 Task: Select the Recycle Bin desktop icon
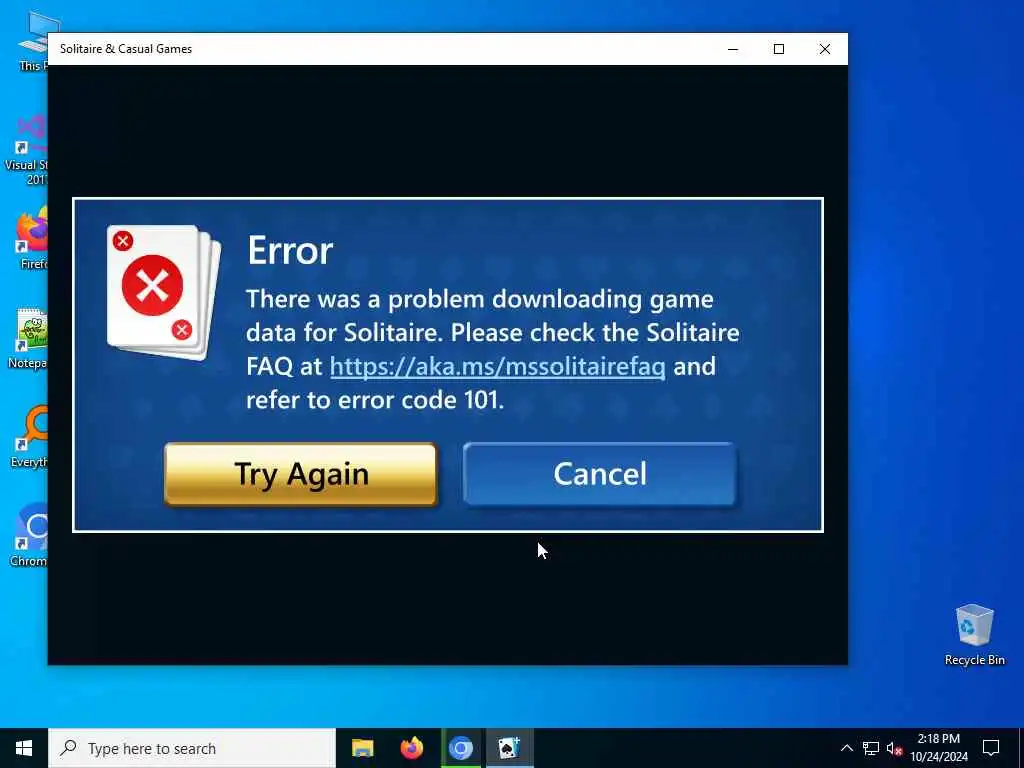pyautogui.click(x=974, y=634)
